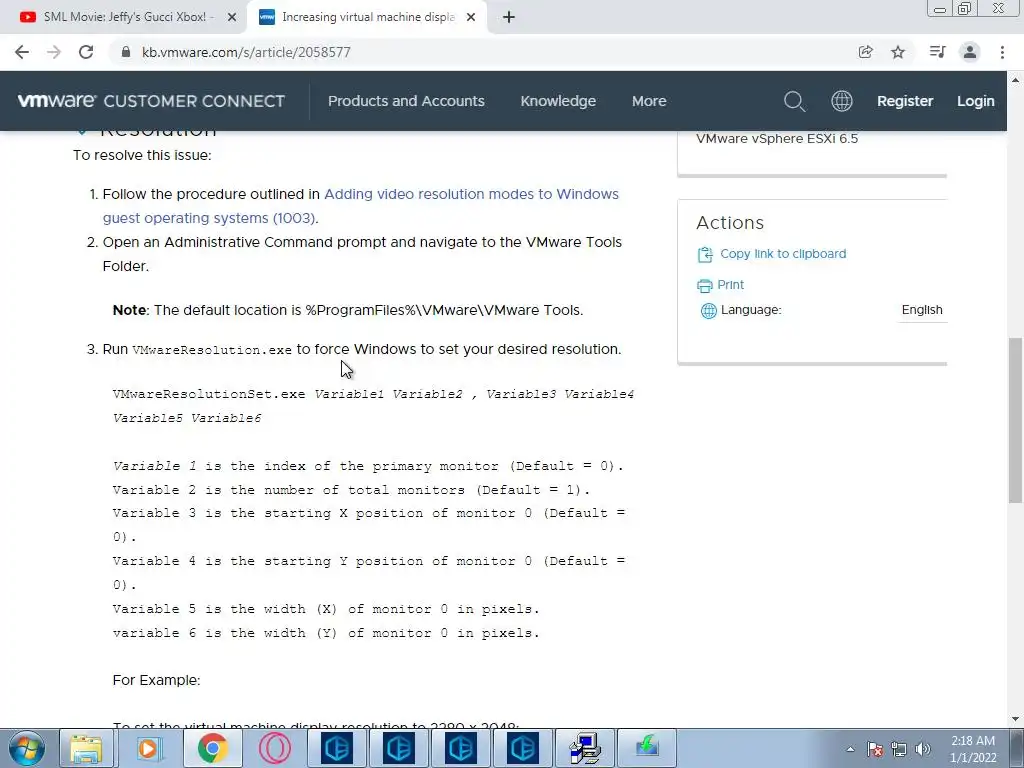The image size is (1024, 768).
Task: Open Adding video resolution modes link
Action: coord(360,206)
